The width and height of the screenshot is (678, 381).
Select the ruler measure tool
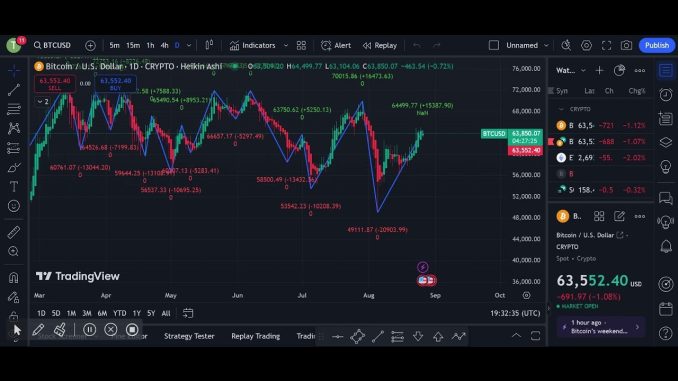pos(14,232)
